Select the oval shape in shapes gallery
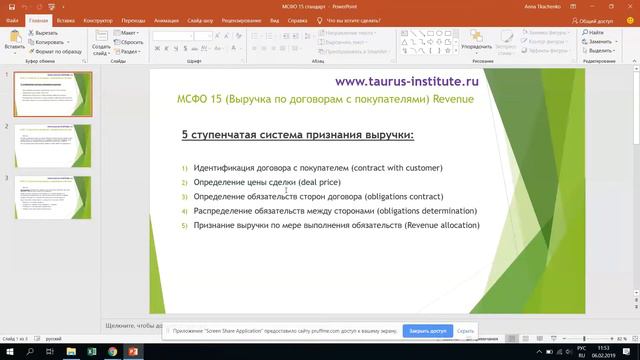This screenshot has width=640, height=360. (439, 33)
